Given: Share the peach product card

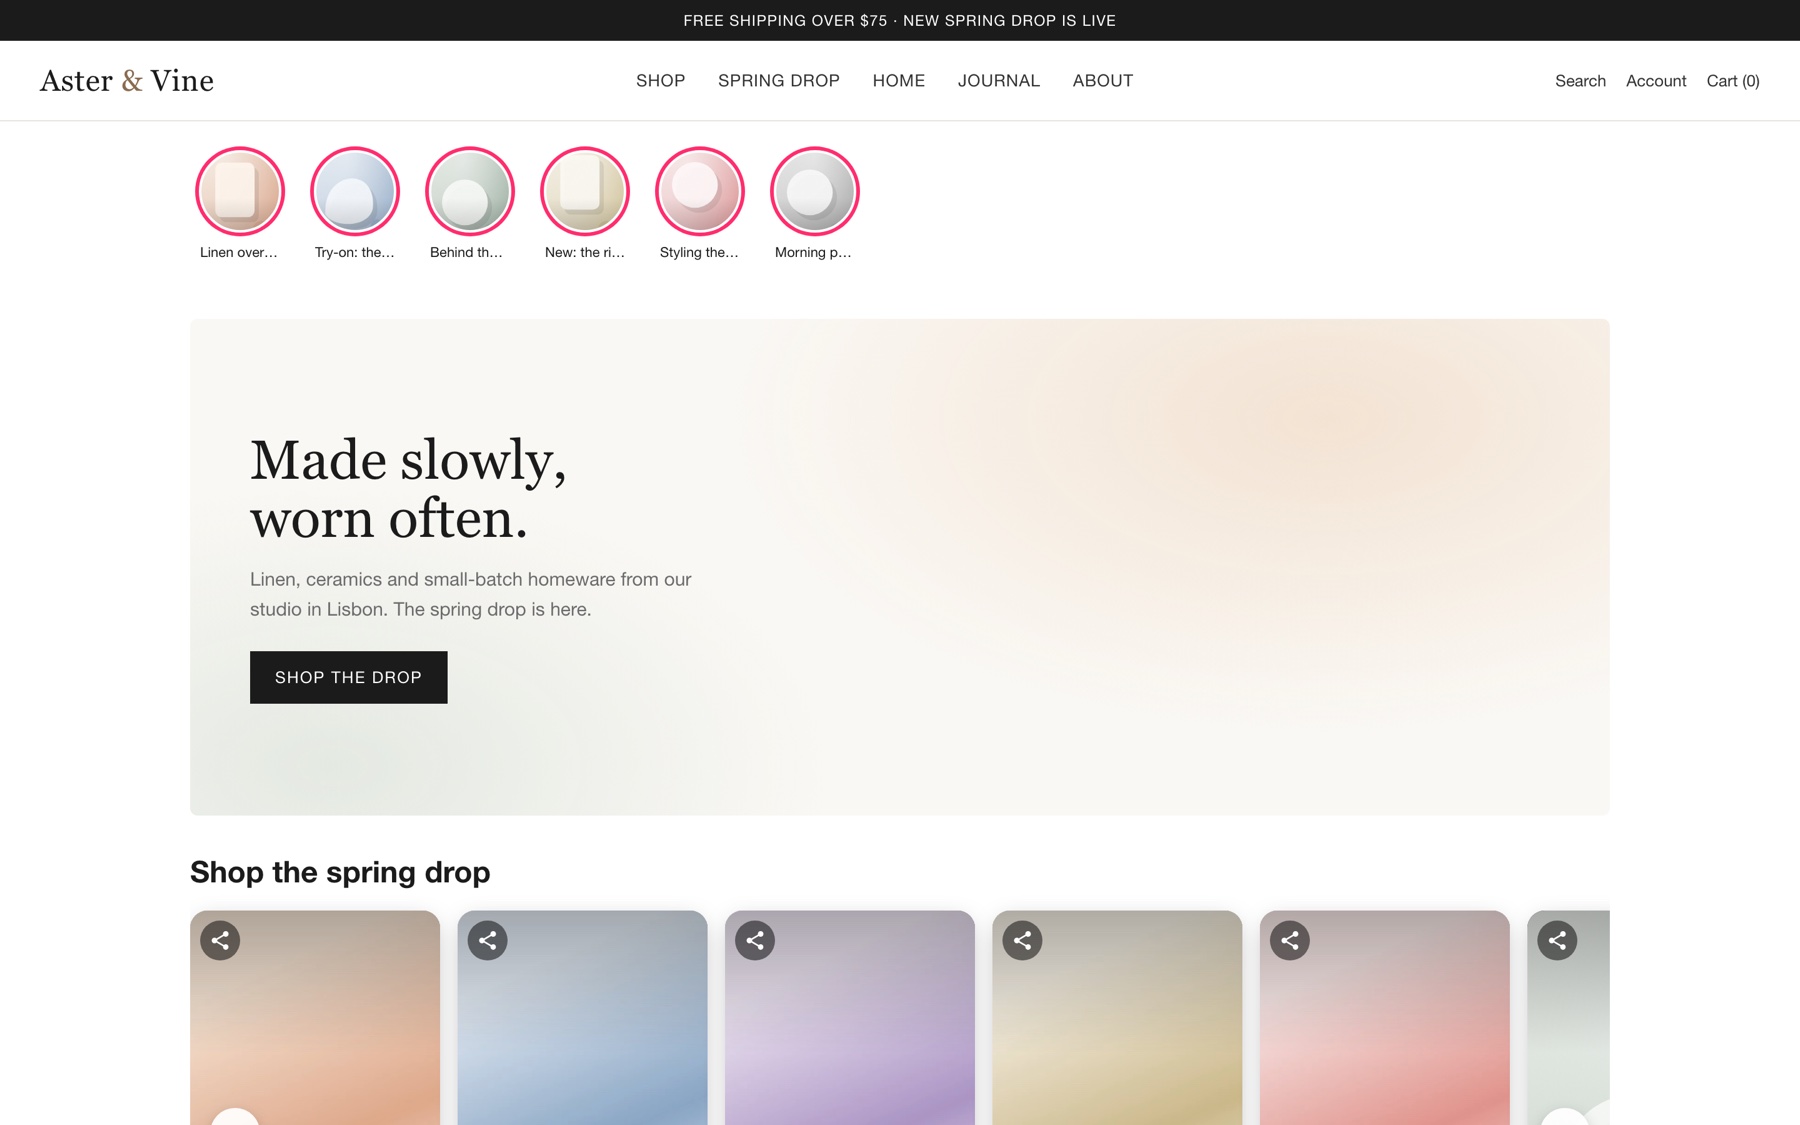Looking at the screenshot, I should click(220, 940).
